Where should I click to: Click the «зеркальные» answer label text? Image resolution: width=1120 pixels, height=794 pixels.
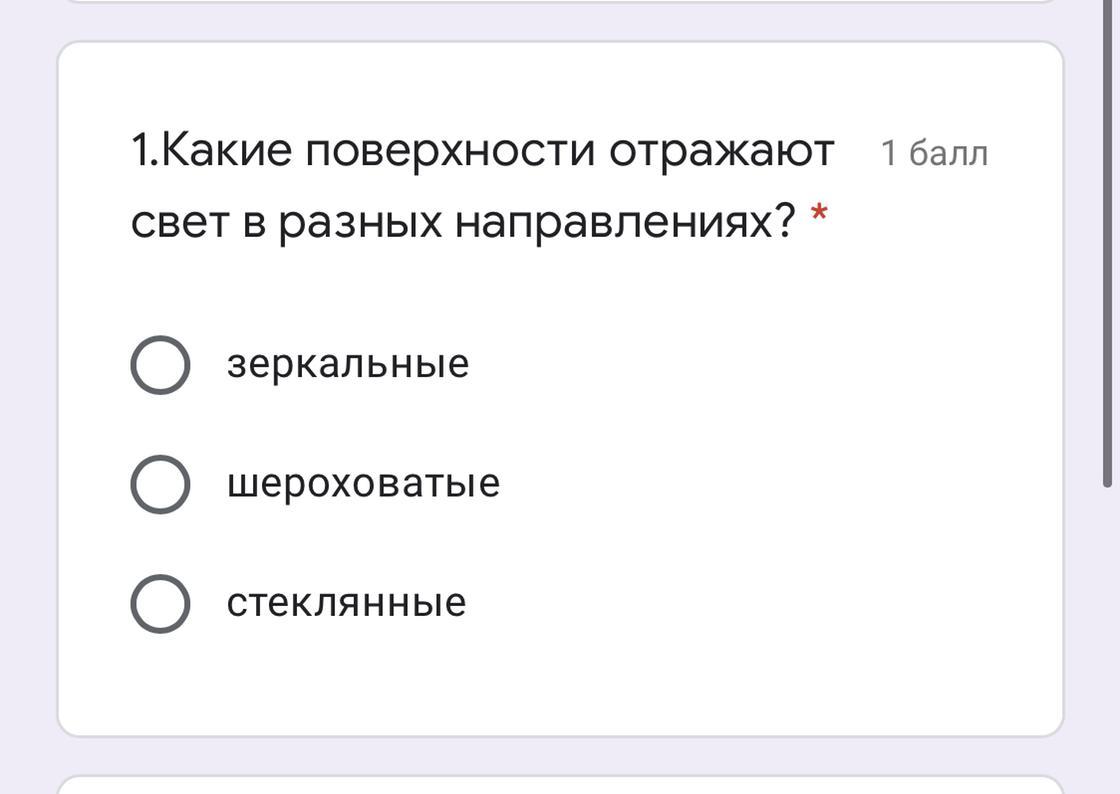[x=348, y=364]
